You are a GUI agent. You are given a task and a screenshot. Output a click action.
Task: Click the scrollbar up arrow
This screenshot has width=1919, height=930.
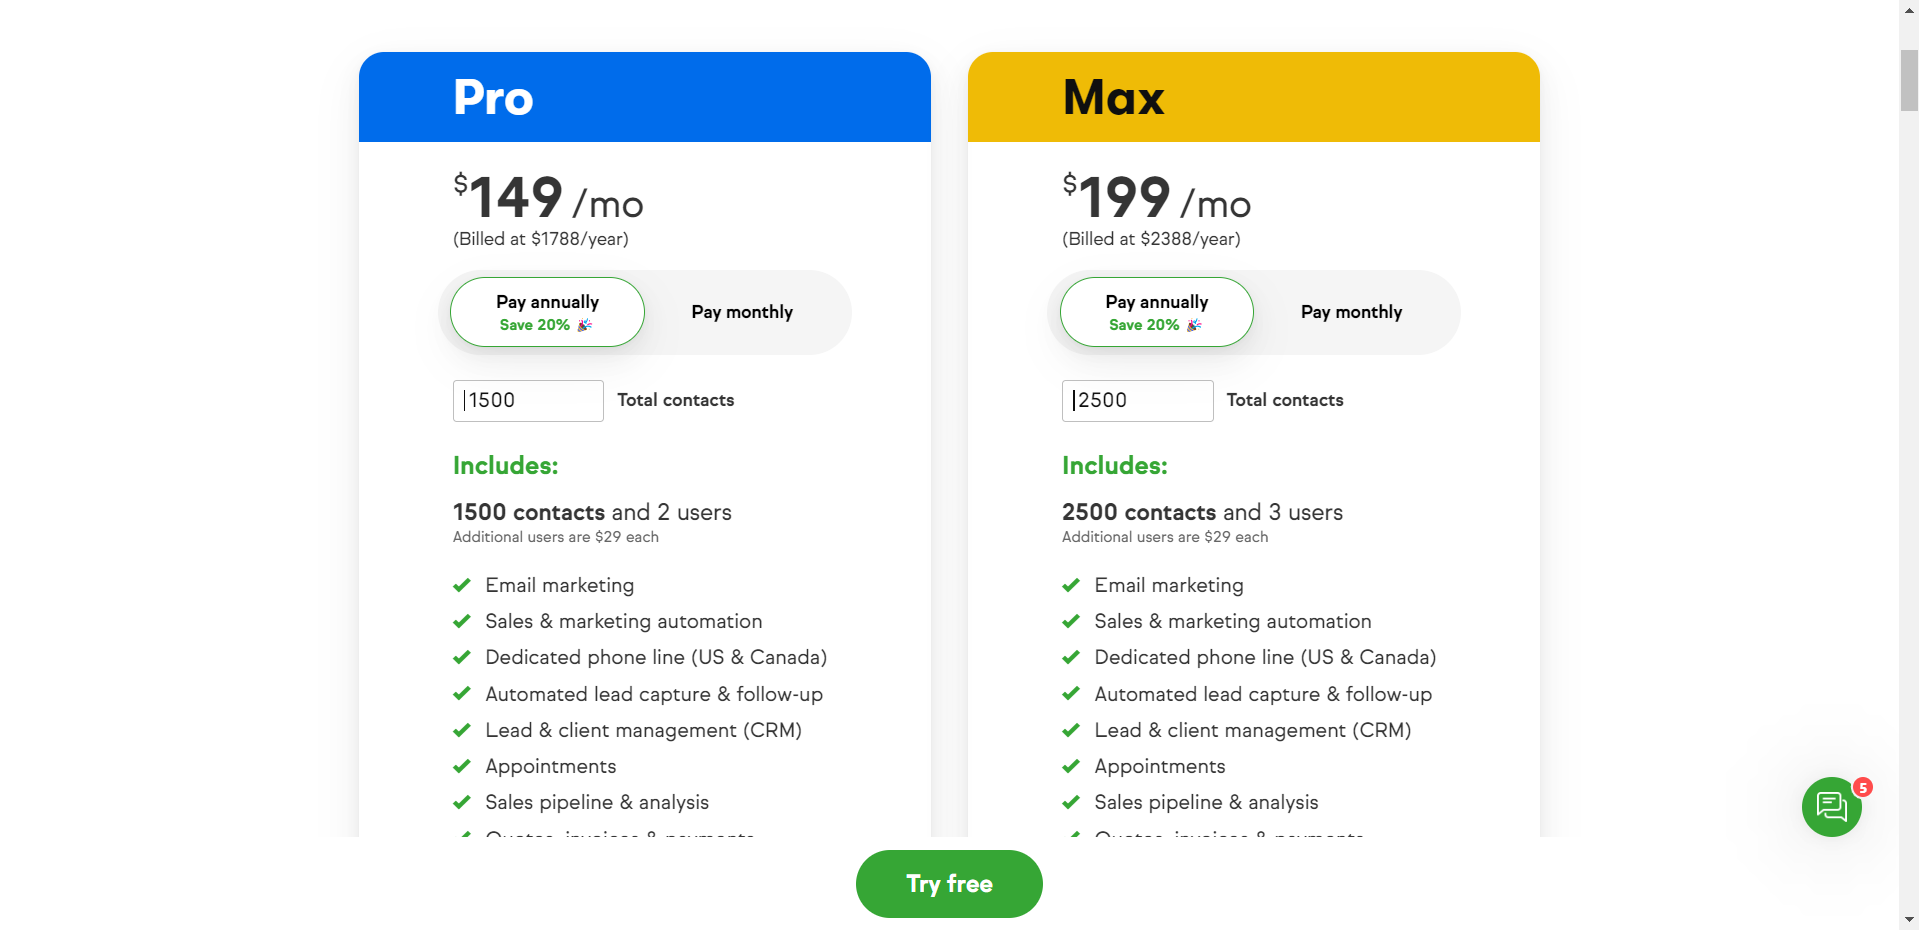click(x=1909, y=8)
